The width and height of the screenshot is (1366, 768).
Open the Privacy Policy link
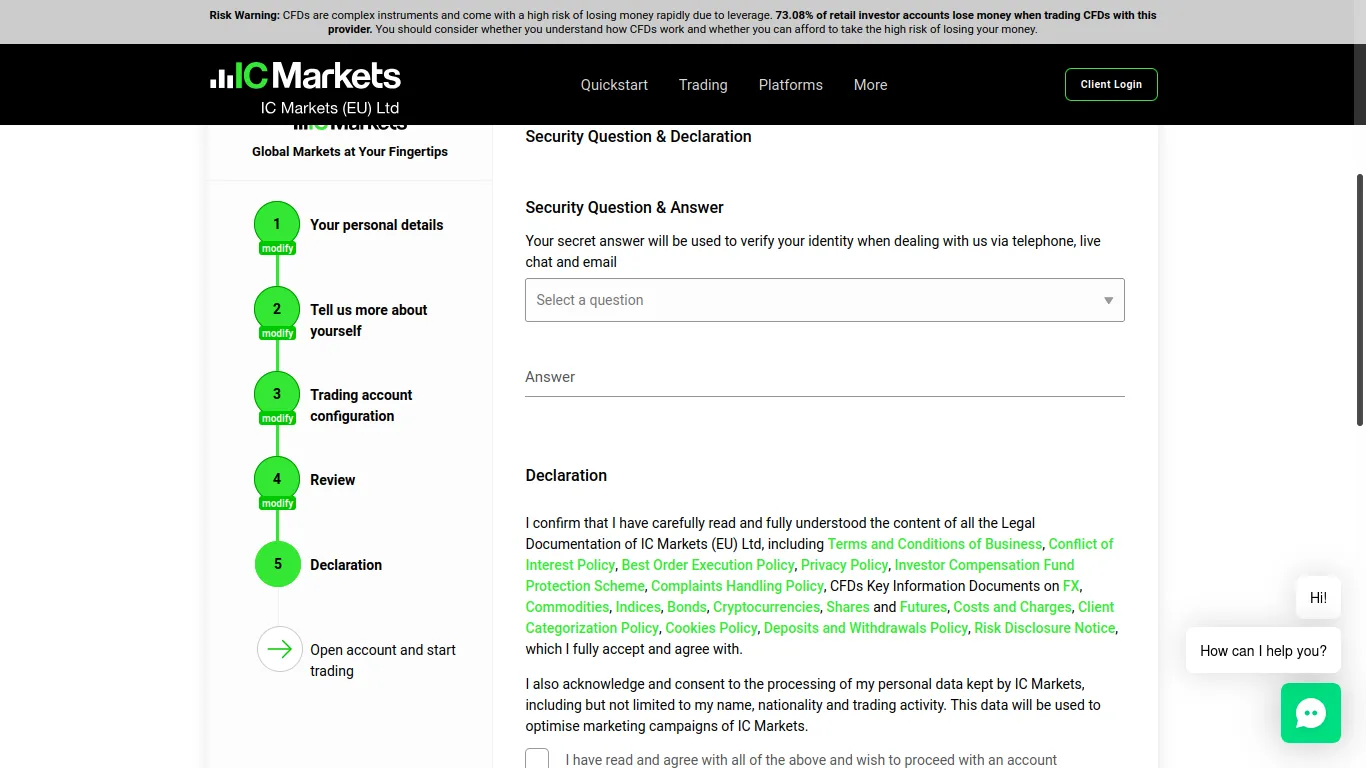point(844,565)
